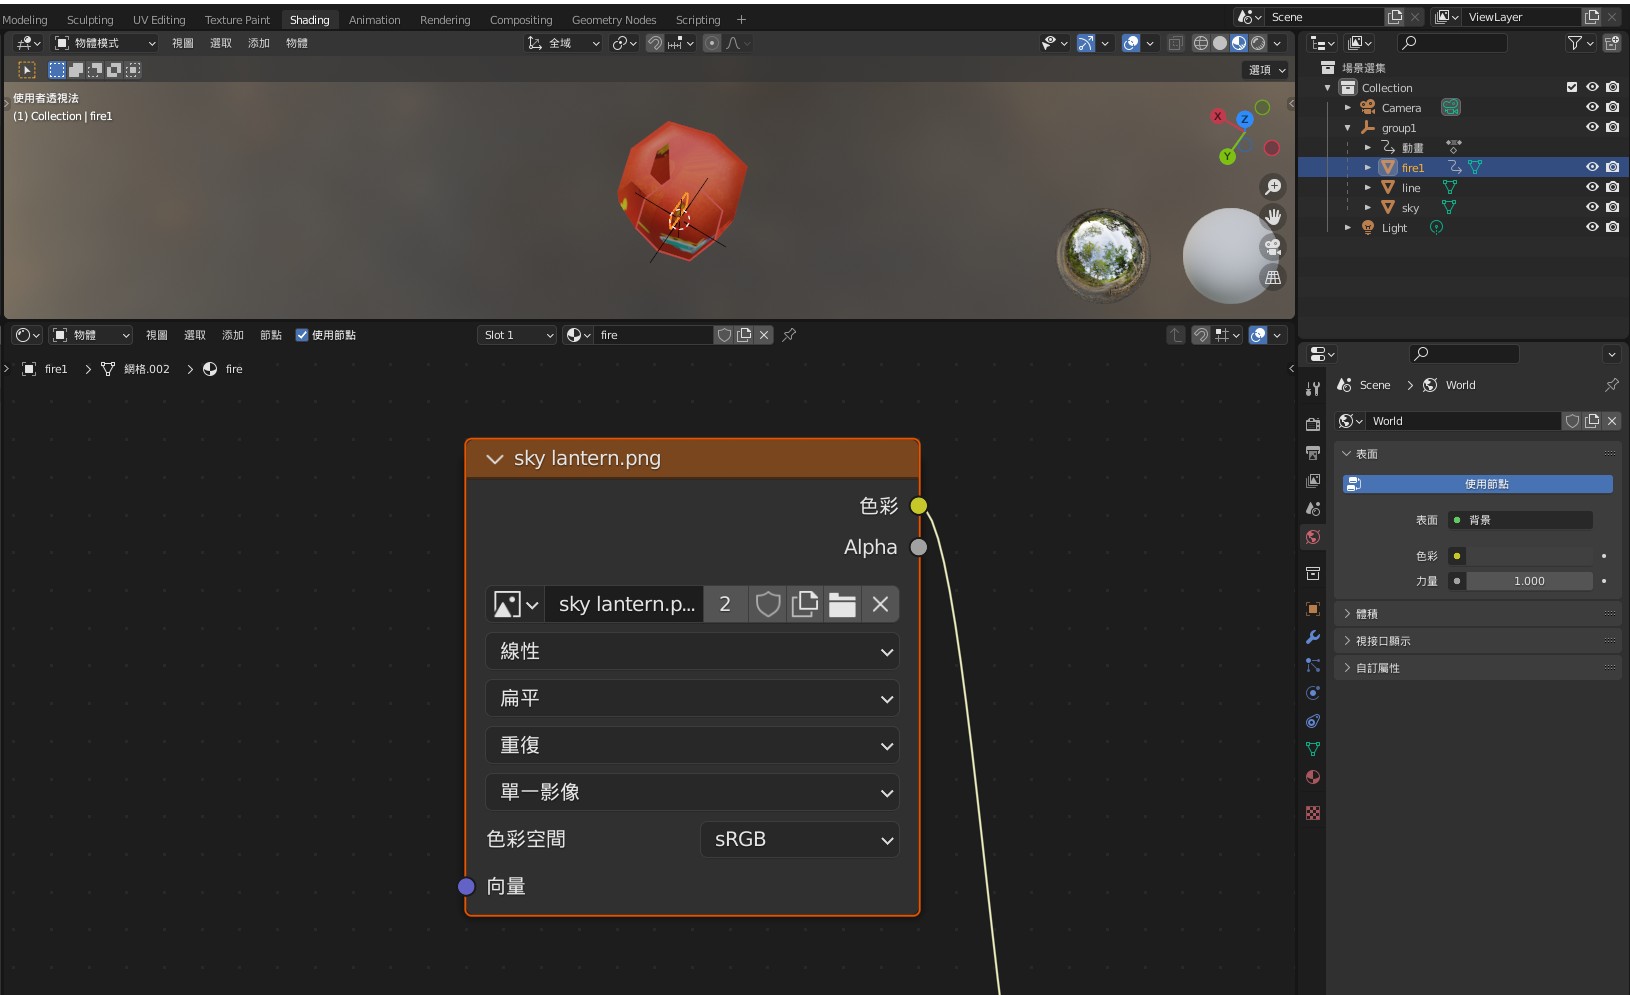
Task: Open the Modifier wrench properties tab
Action: pyautogui.click(x=1313, y=637)
